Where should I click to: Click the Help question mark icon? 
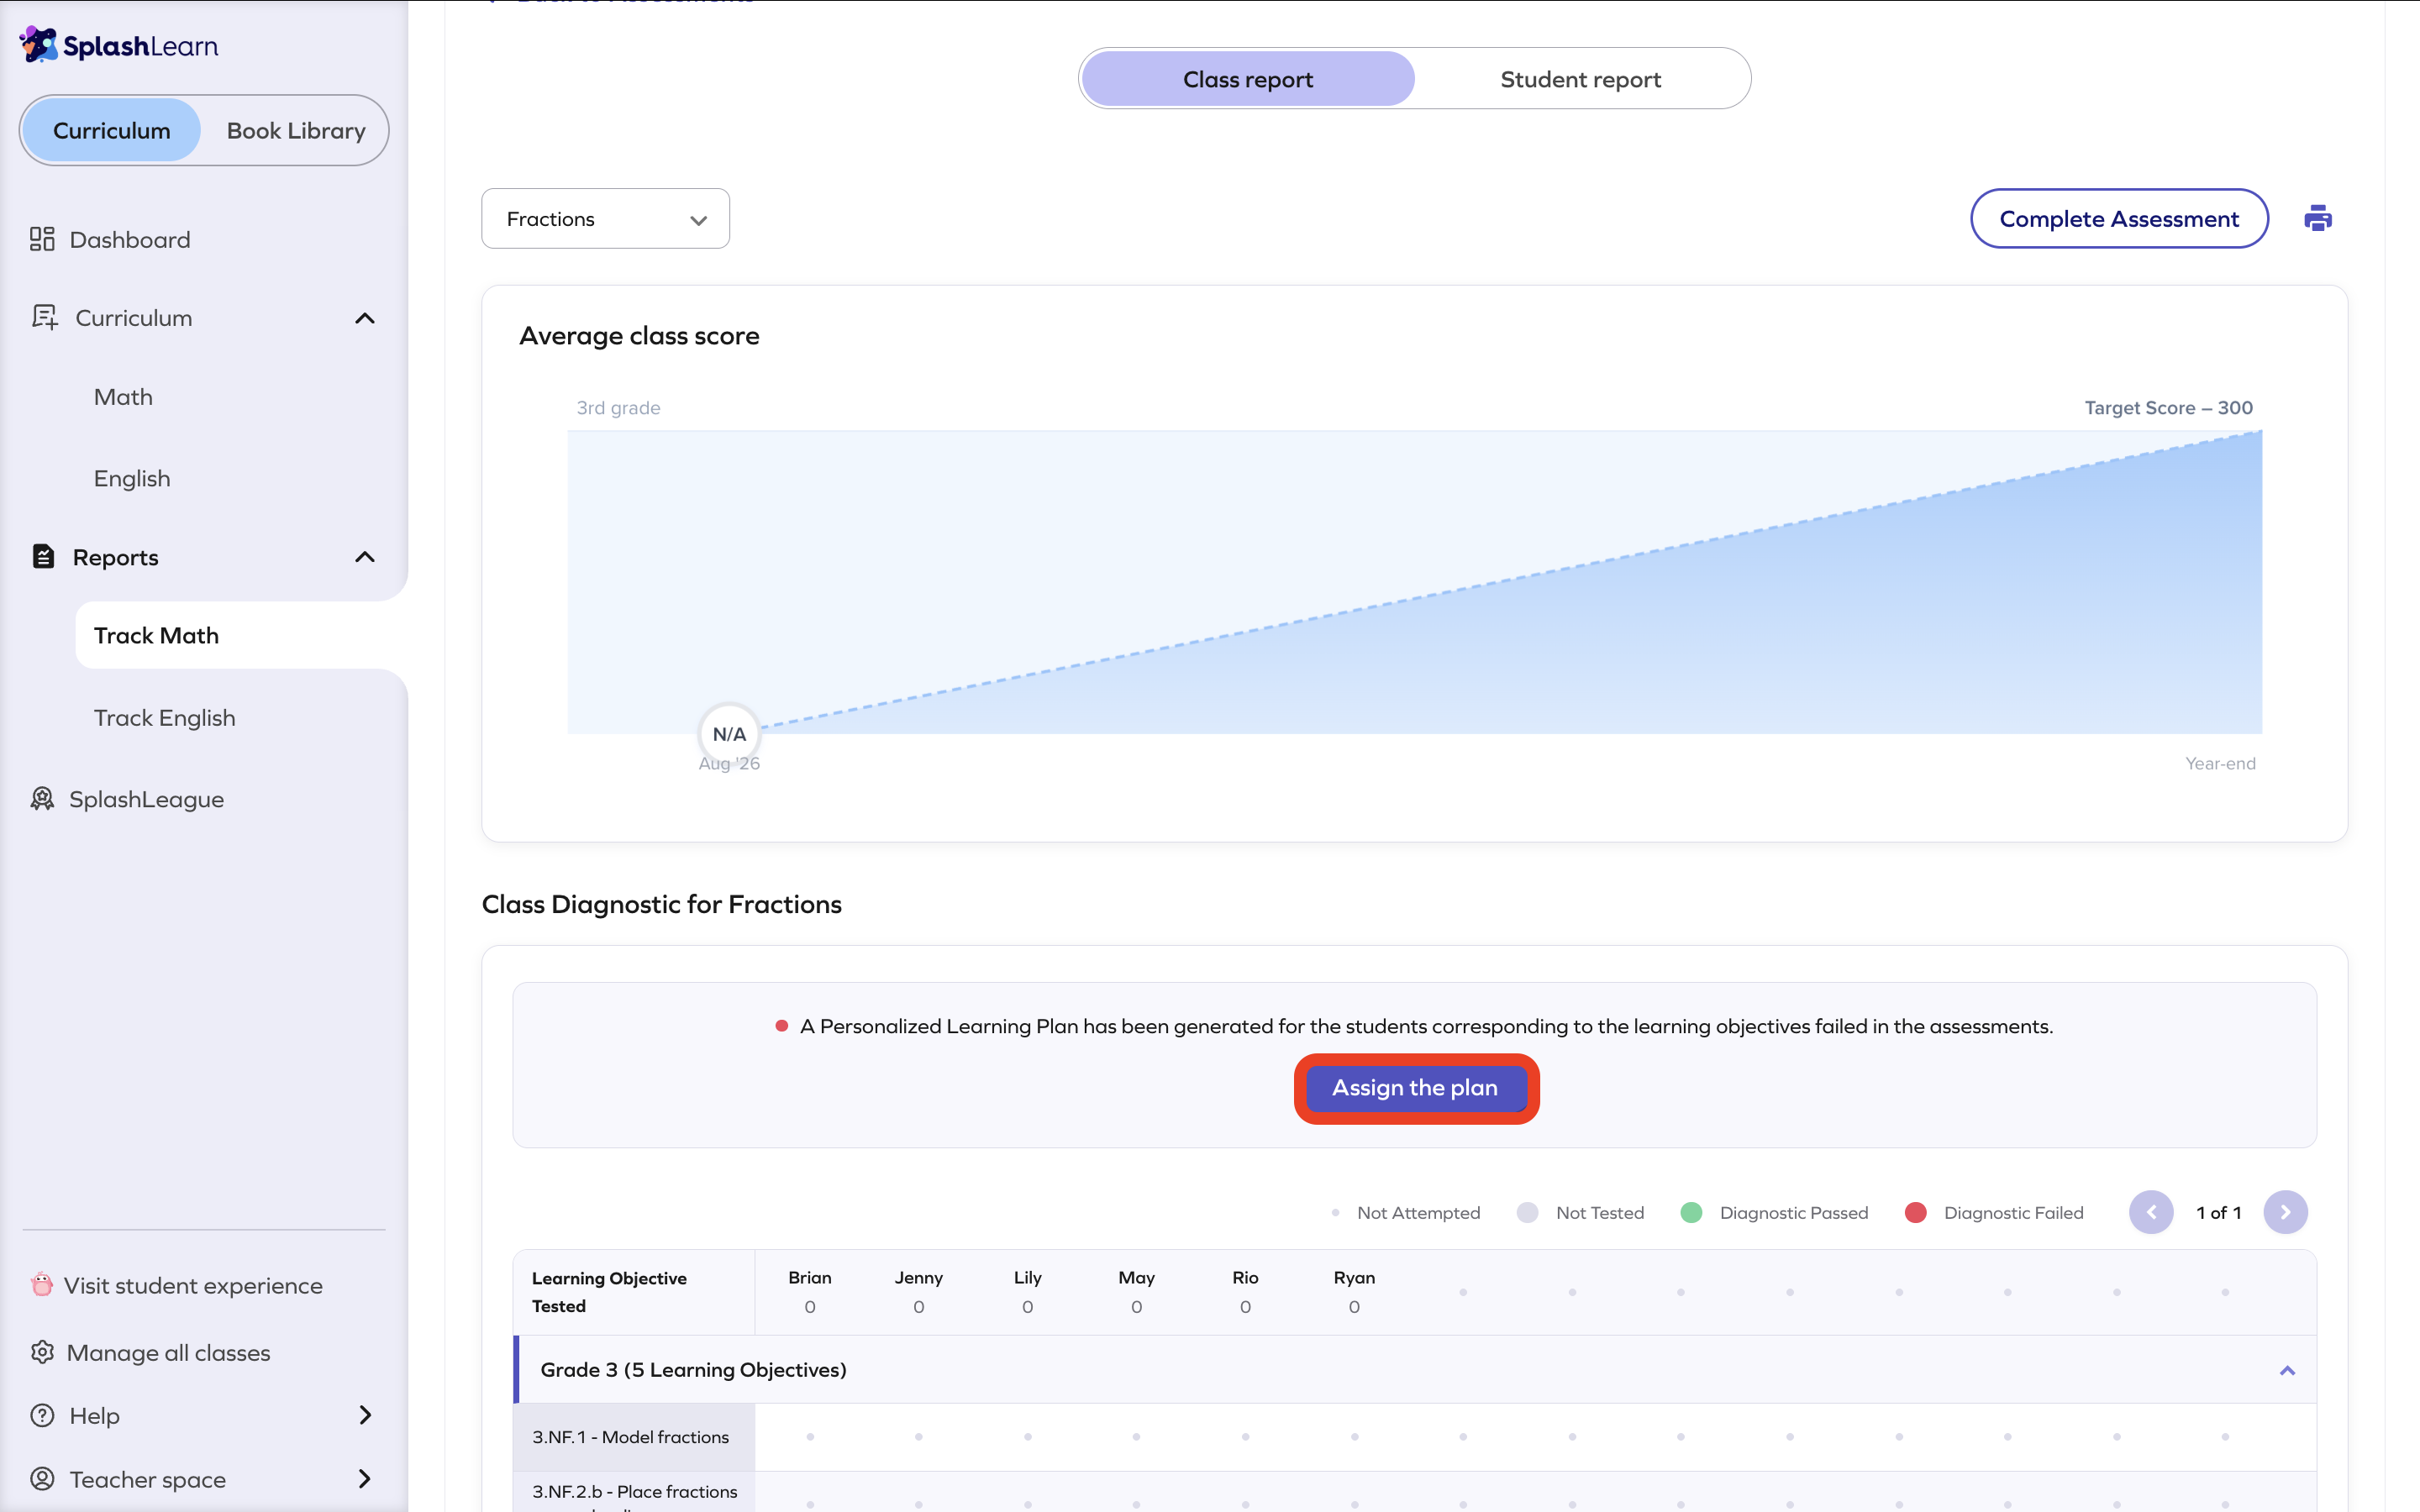point(42,1415)
